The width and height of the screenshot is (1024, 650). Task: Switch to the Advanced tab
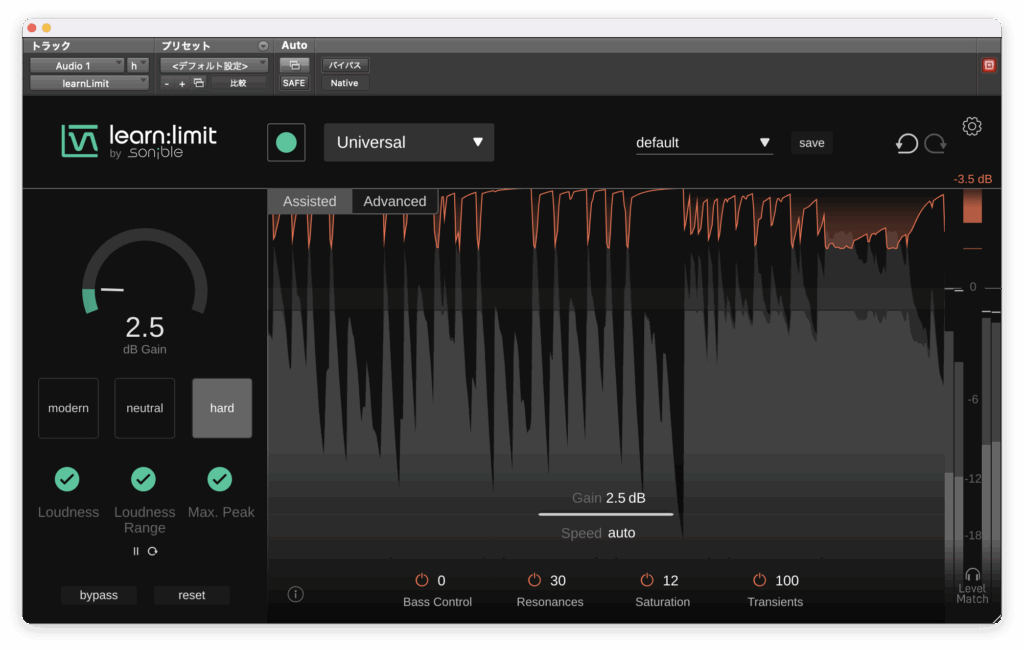pos(394,201)
